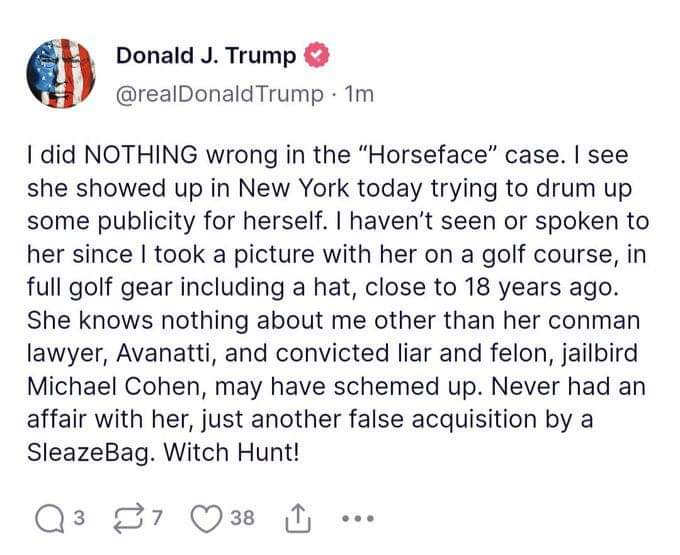Click the like count "38"
Image resolution: width=680 pixels, height=555 pixels.
[x=243, y=519]
